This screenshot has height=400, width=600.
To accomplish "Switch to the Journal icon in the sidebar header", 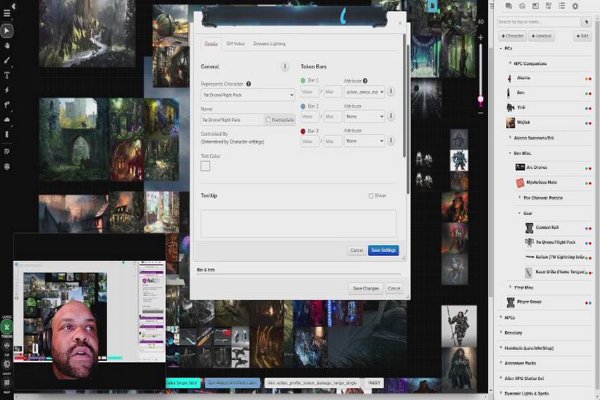I will coord(535,6).
